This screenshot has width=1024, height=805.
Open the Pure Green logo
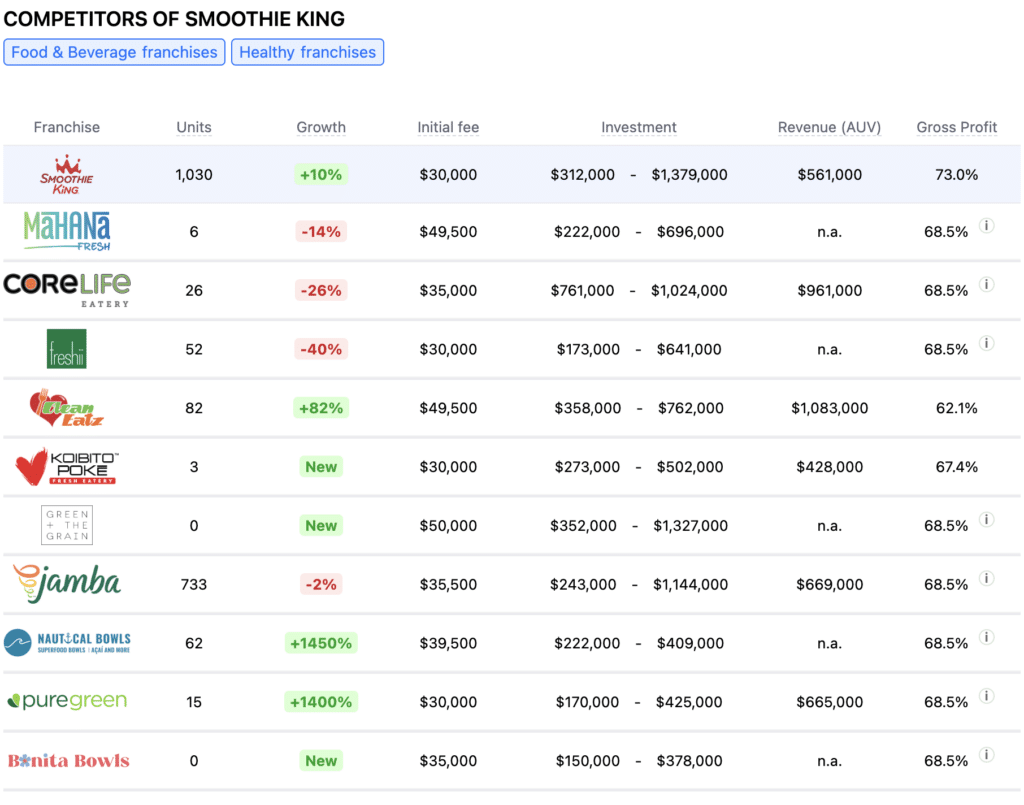[x=67, y=701]
